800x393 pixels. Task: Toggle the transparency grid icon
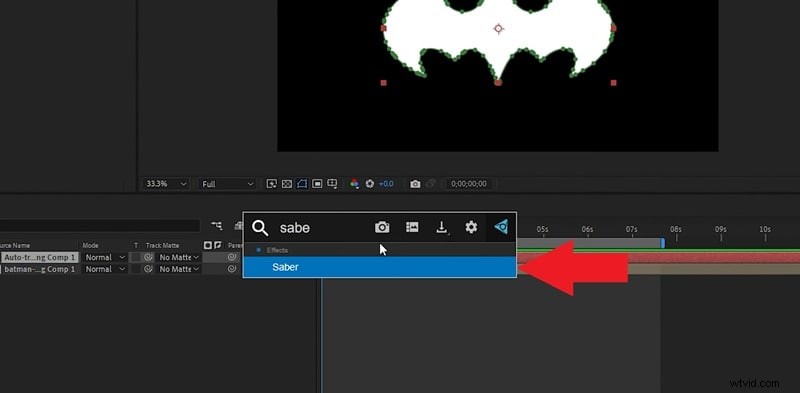point(287,184)
